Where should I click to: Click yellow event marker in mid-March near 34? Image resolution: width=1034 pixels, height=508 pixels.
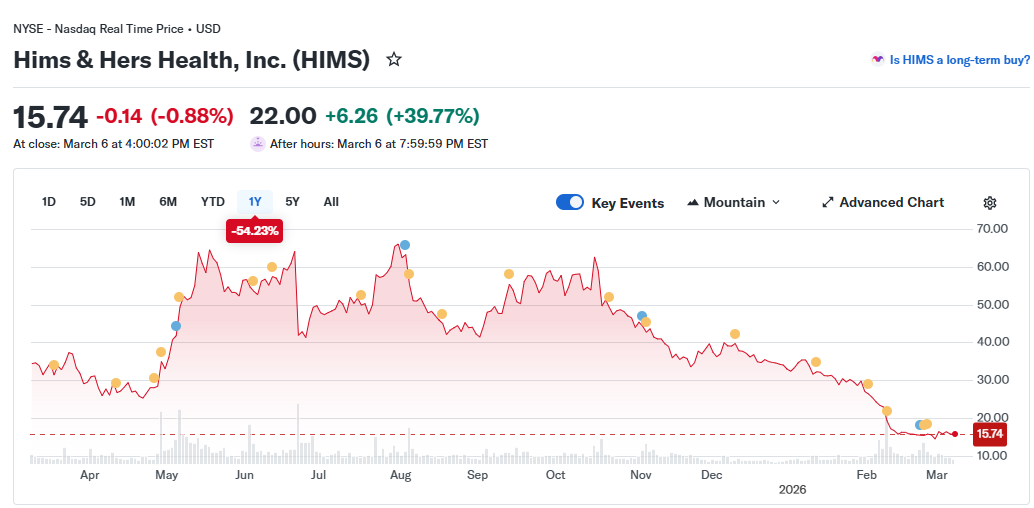[x=54, y=365]
